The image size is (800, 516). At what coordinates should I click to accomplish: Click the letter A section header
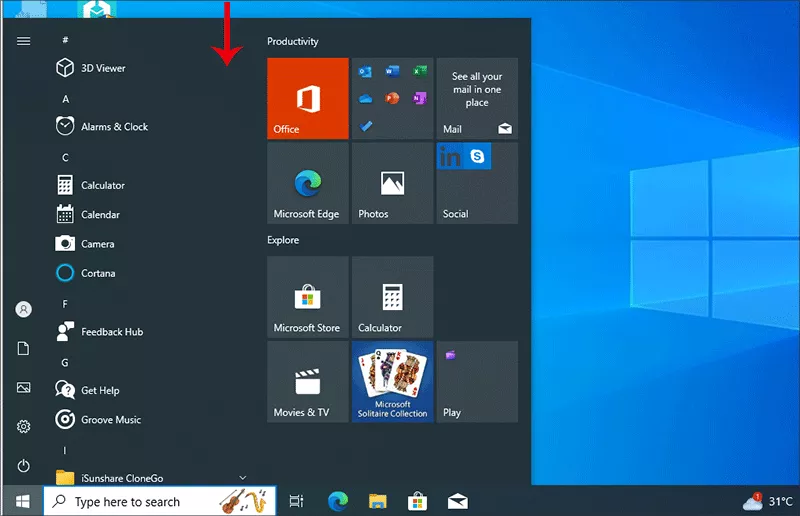65,99
